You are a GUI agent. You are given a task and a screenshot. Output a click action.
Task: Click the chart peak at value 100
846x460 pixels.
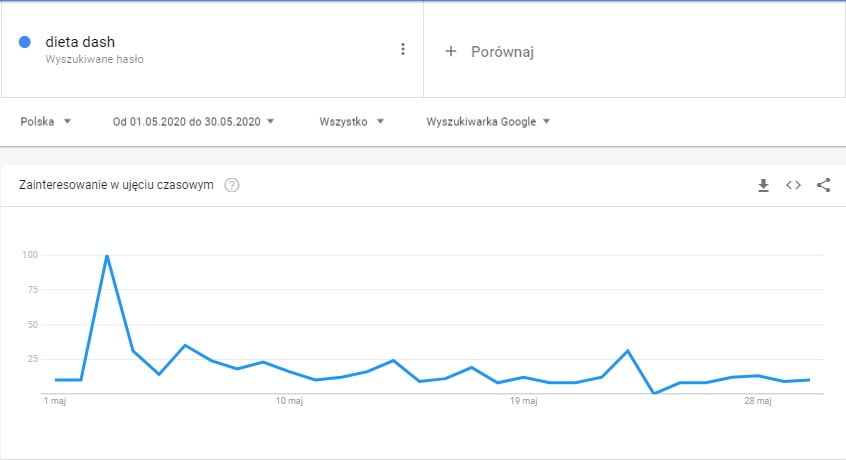[x=107, y=256]
